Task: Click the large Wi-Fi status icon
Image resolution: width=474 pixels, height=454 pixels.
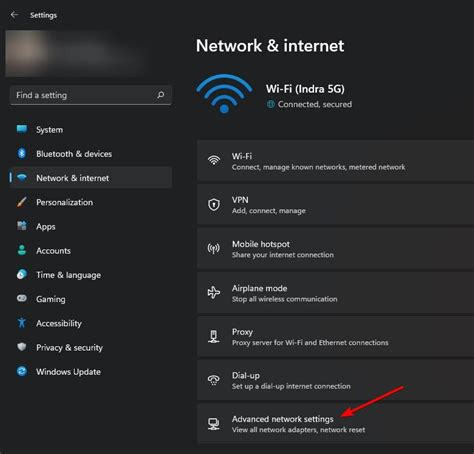Action: (224, 94)
